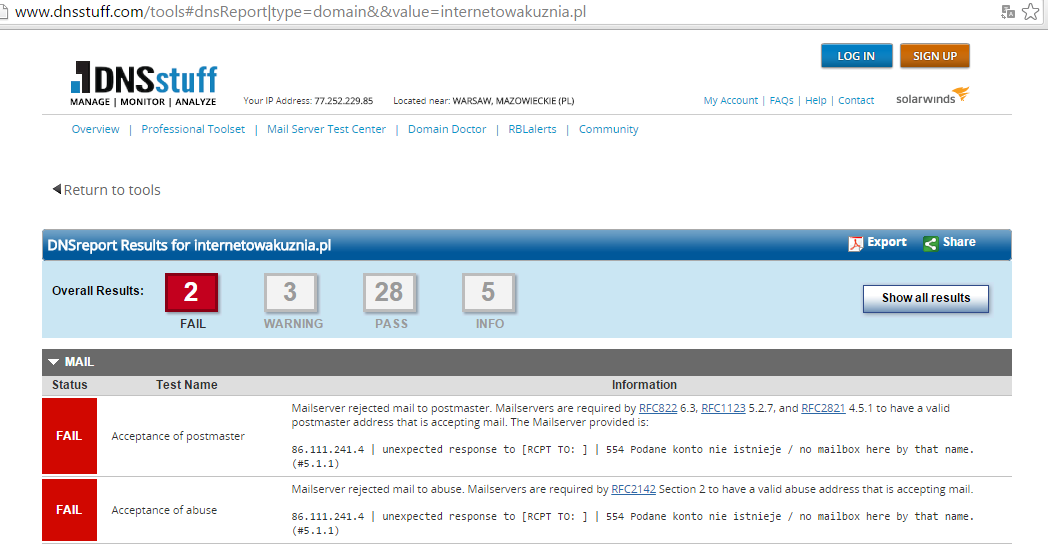
Task: Open the RFC2821 link
Action: coord(823,408)
